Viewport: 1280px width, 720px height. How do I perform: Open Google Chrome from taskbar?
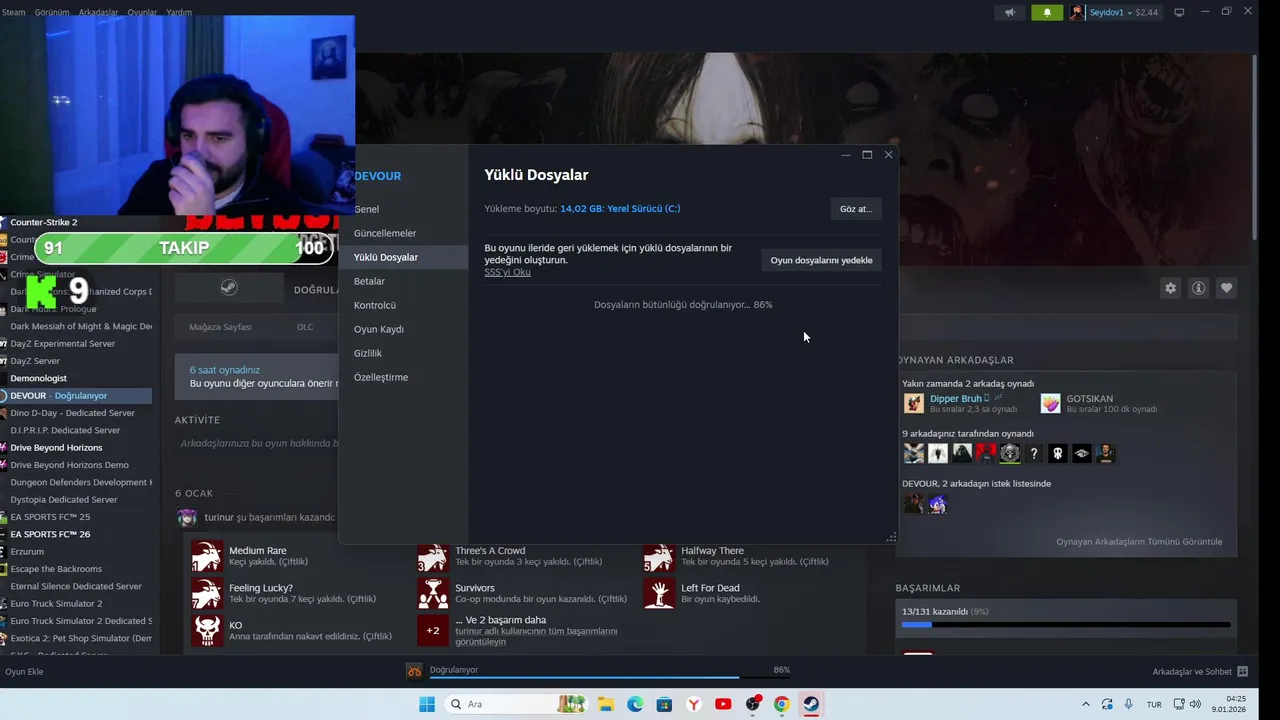(x=782, y=704)
